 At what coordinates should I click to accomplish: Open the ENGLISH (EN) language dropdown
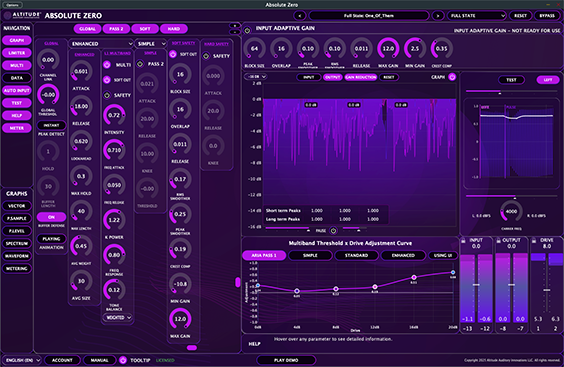(22, 360)
